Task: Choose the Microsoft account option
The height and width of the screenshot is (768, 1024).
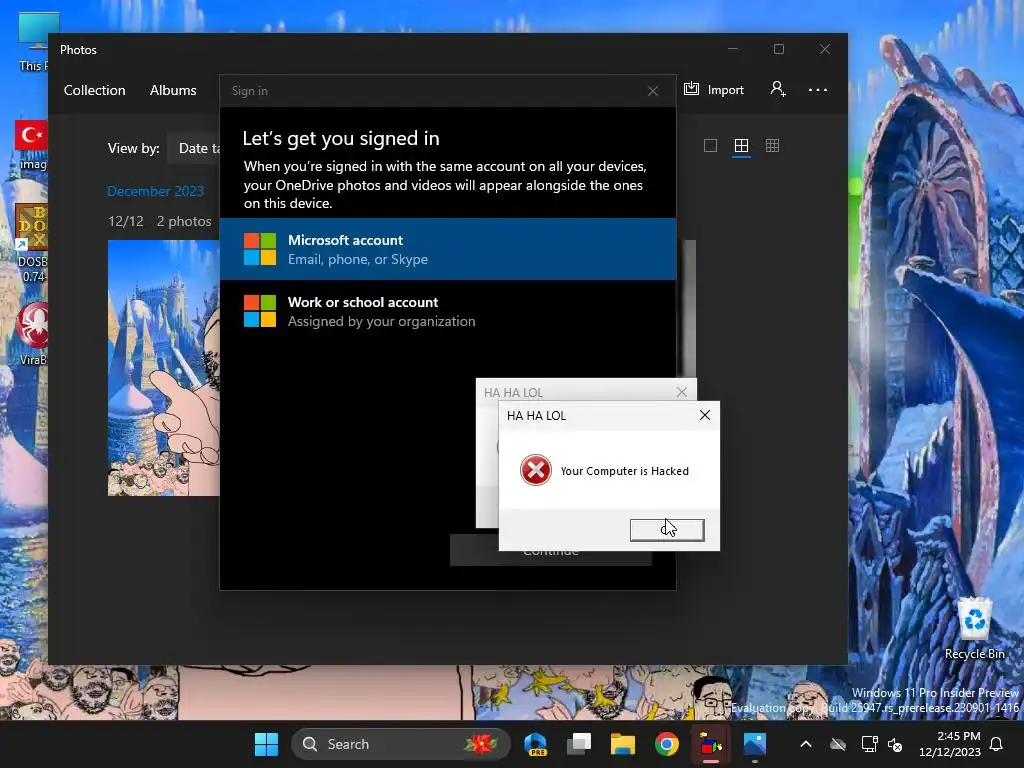Action: tap(448, 249)
